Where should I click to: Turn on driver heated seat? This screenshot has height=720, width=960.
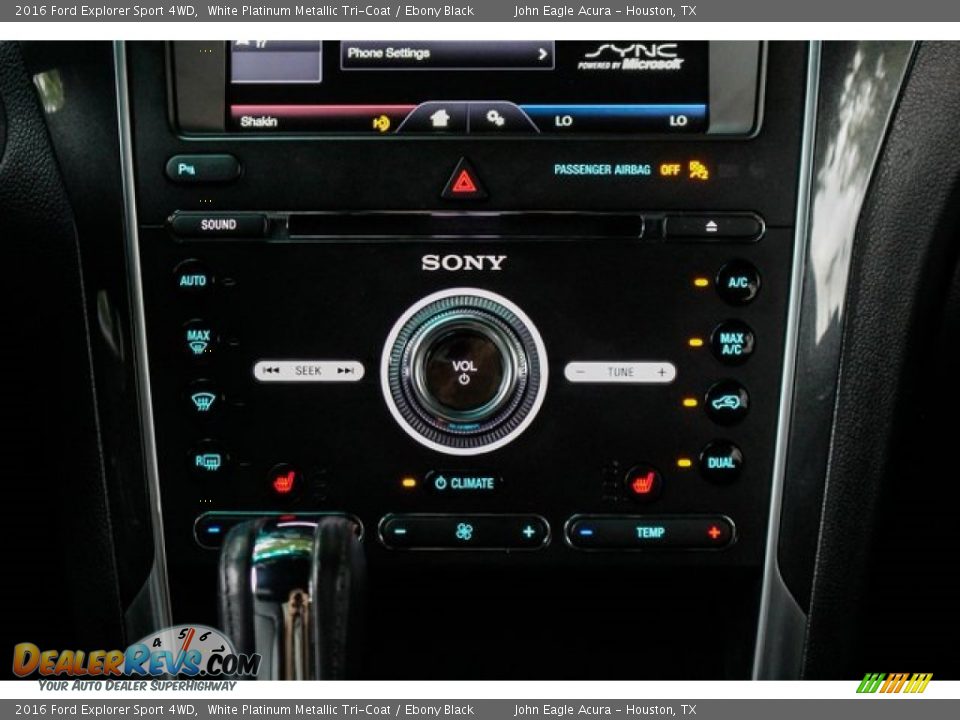(284, 482)
